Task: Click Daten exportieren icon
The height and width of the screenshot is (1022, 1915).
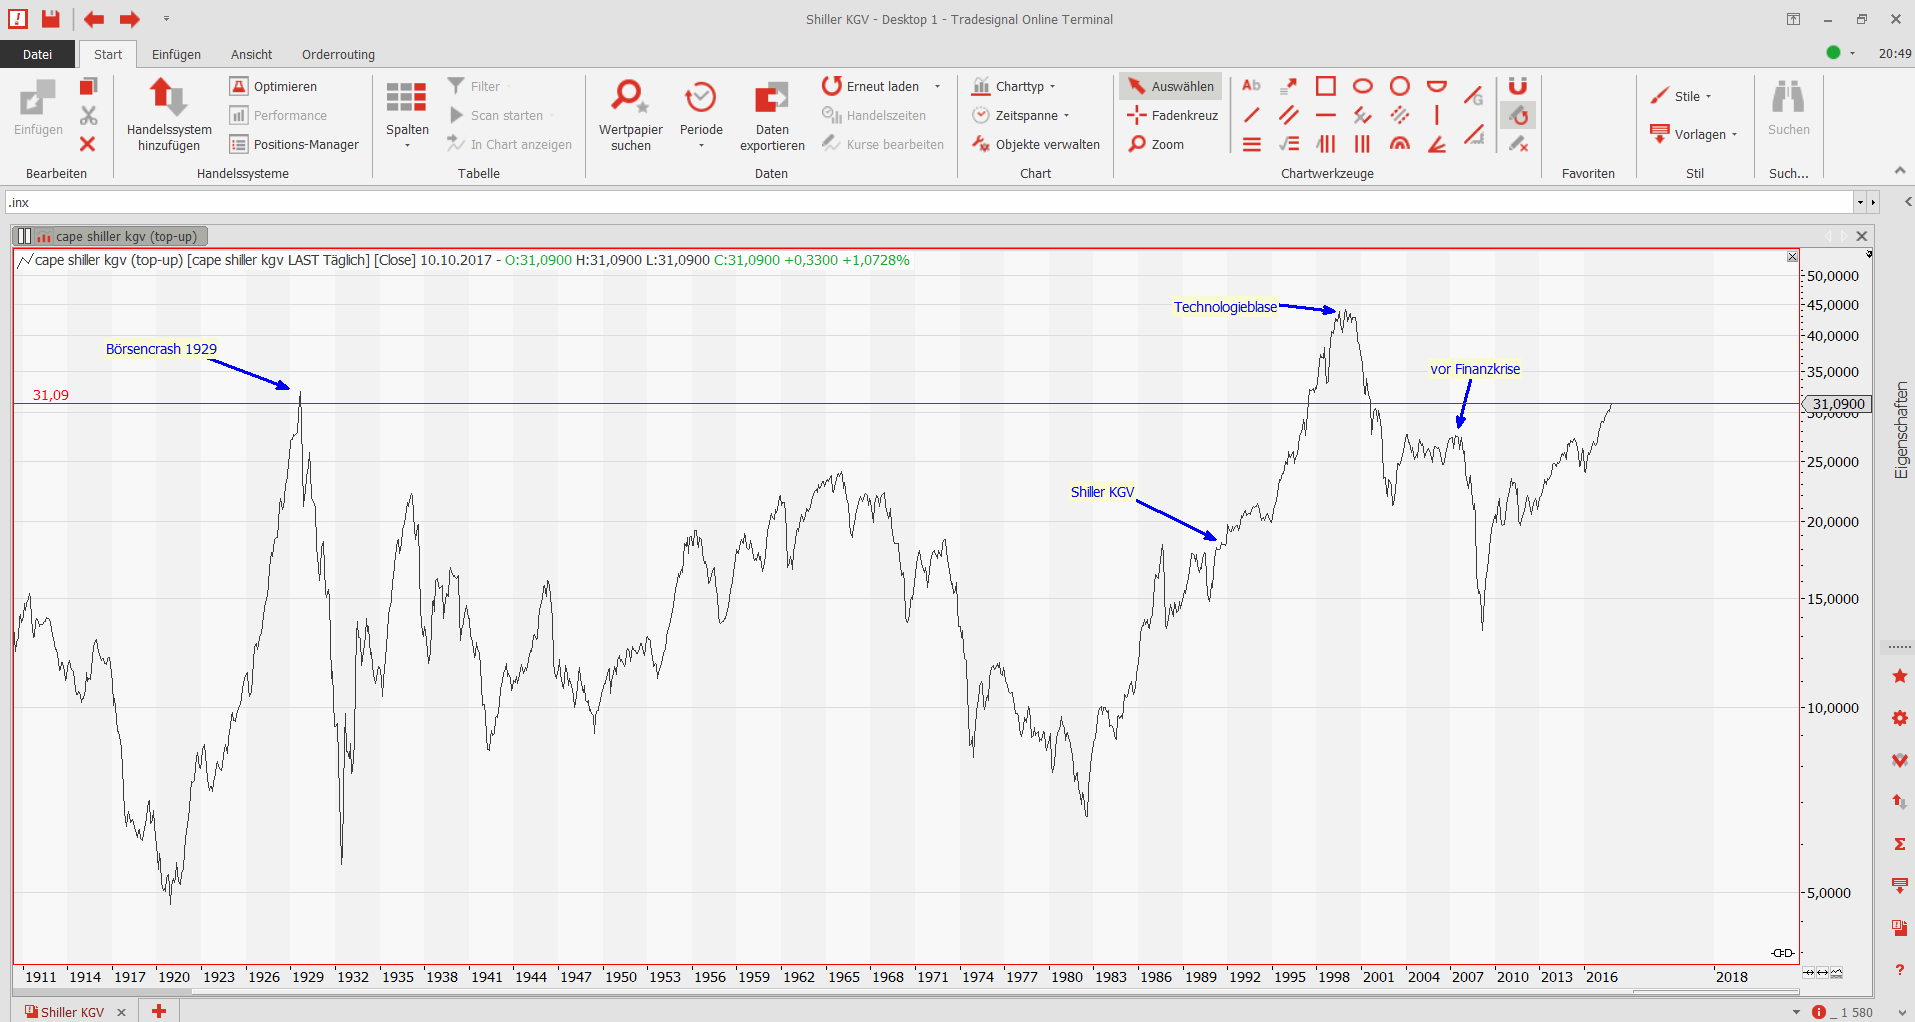Action: tap(771, 98)
